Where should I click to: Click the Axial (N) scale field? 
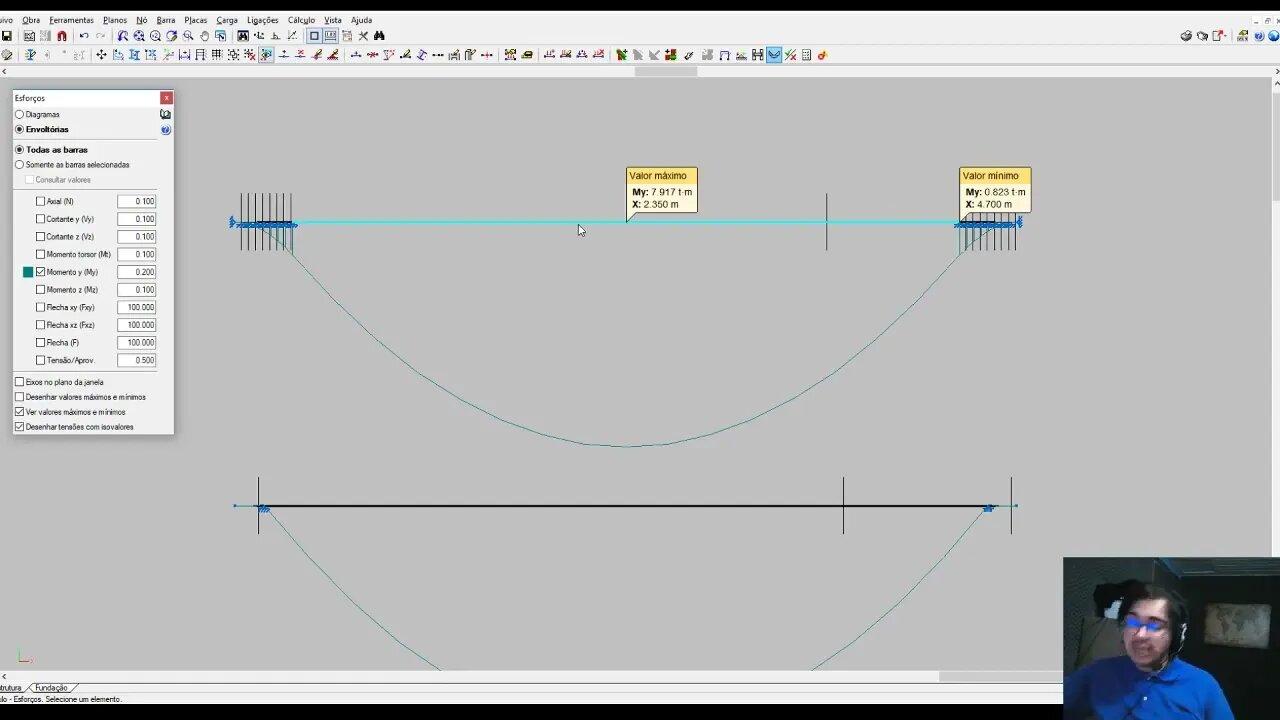136,201
